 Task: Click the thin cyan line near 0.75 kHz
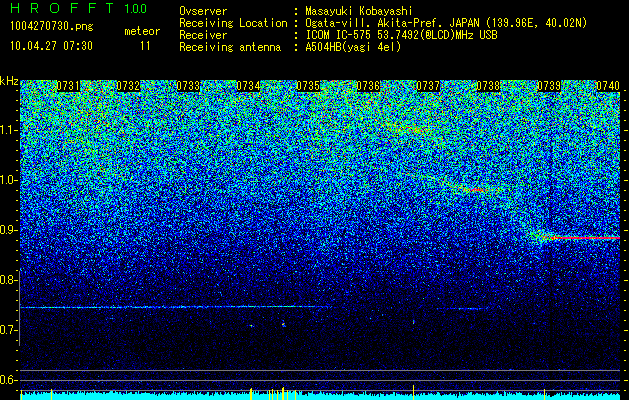click(174, 307)
